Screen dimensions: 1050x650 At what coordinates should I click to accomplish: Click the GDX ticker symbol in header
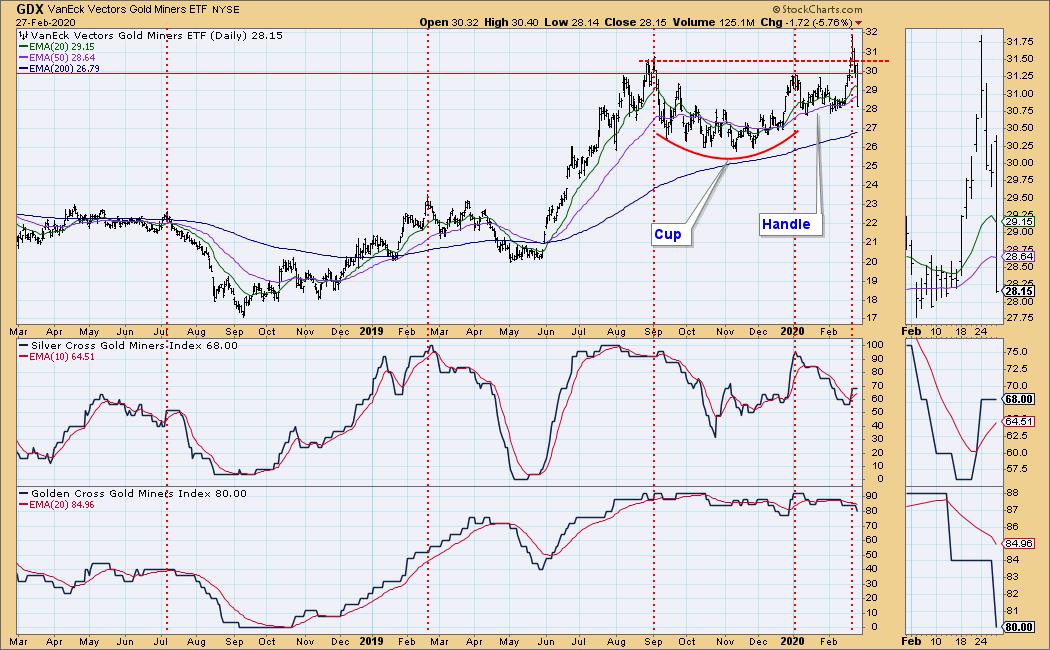(x=30, y=9)
